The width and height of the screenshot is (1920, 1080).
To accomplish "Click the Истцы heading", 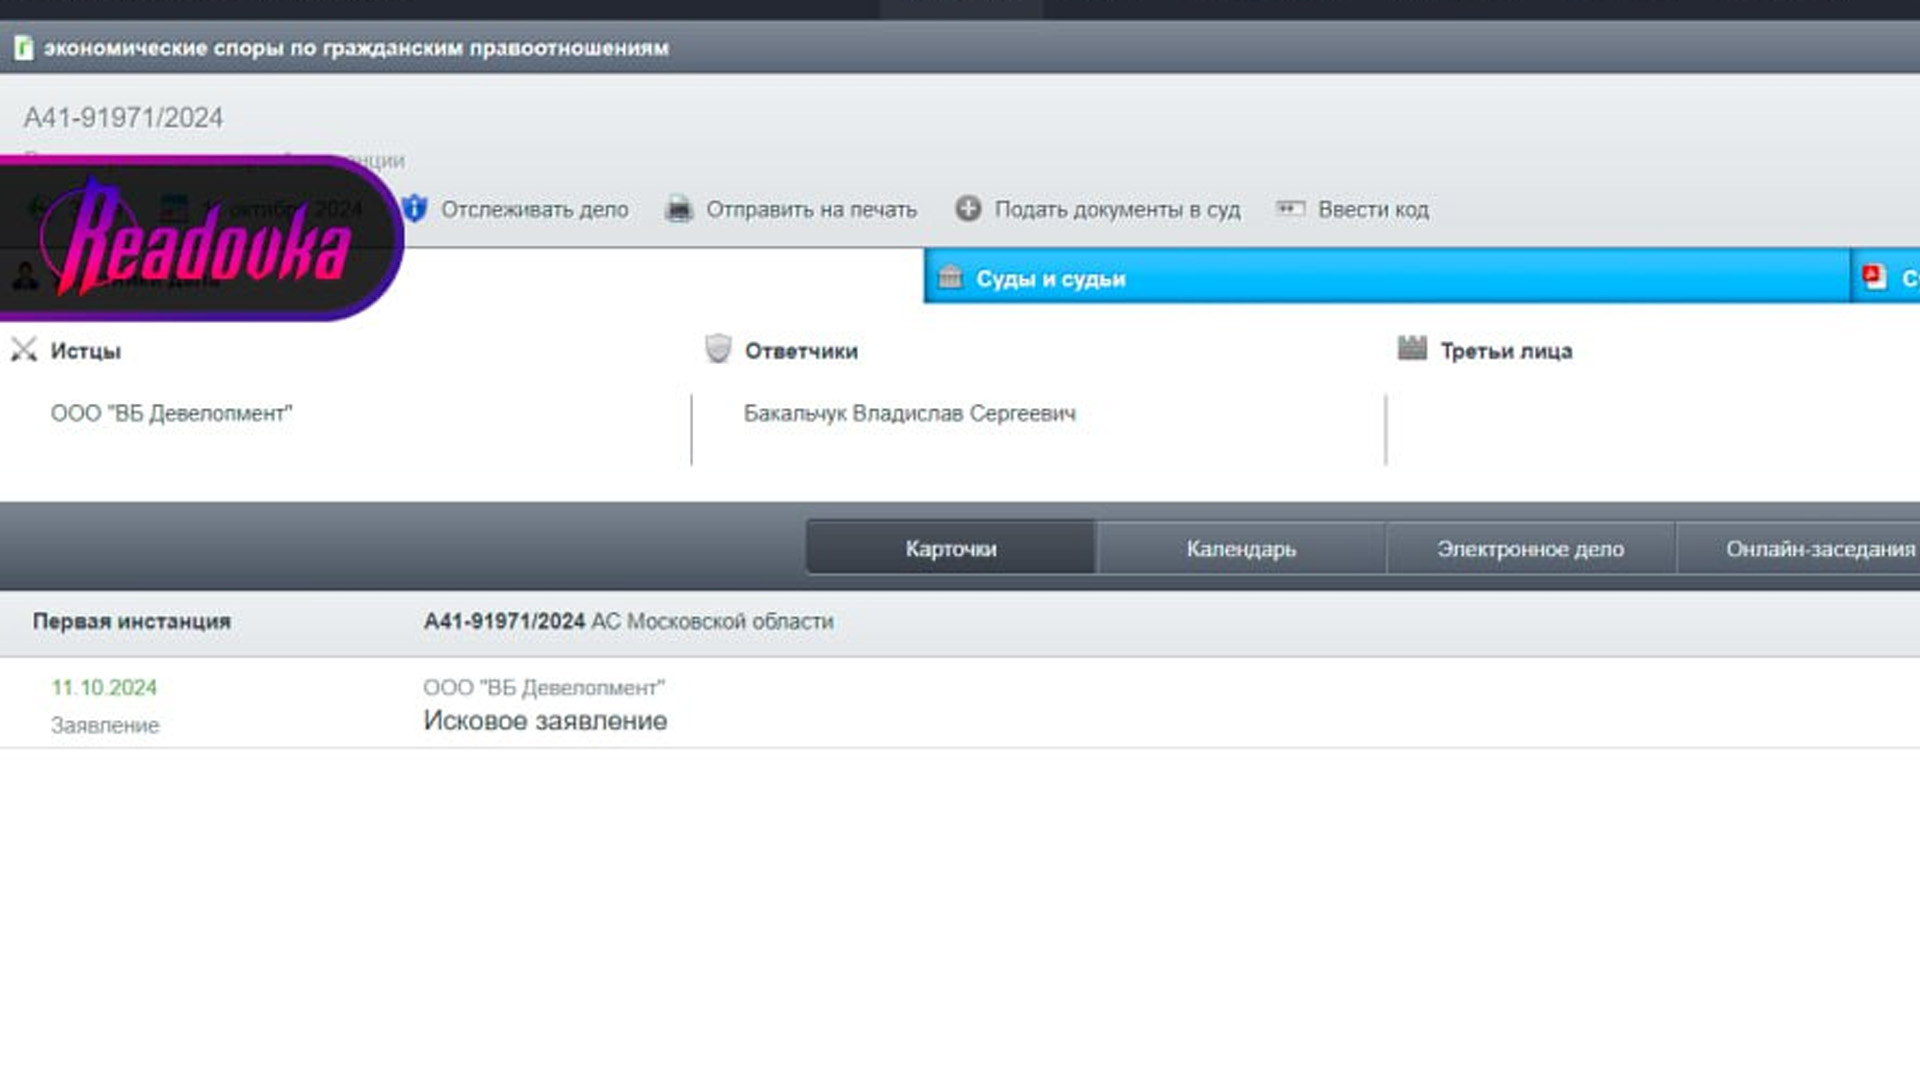I will [x=85, y=351].
